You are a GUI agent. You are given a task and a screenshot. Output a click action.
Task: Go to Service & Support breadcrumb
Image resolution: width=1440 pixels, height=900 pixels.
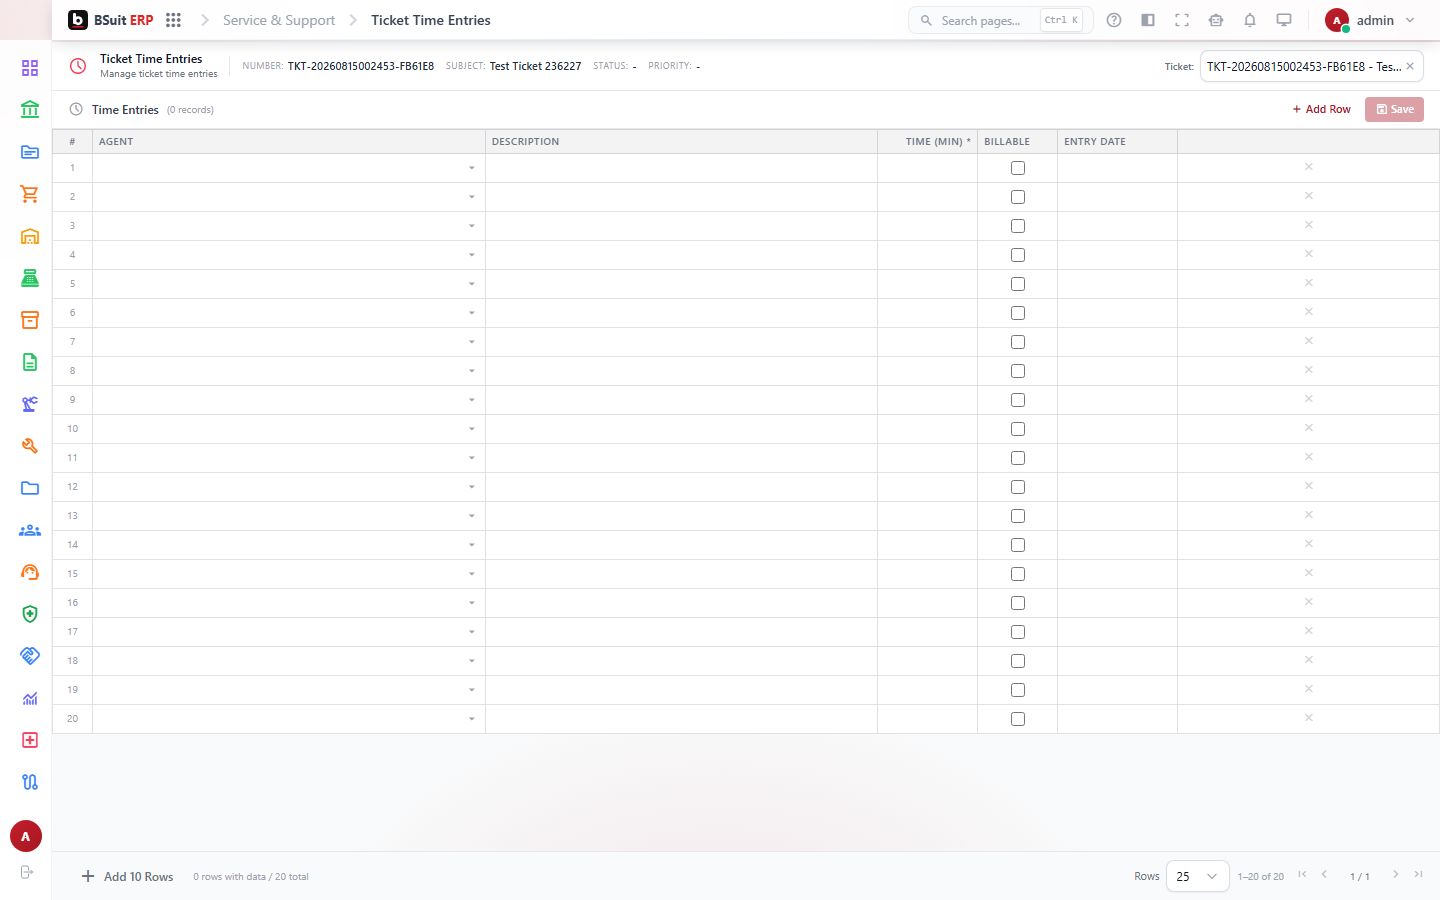[279, 20]
